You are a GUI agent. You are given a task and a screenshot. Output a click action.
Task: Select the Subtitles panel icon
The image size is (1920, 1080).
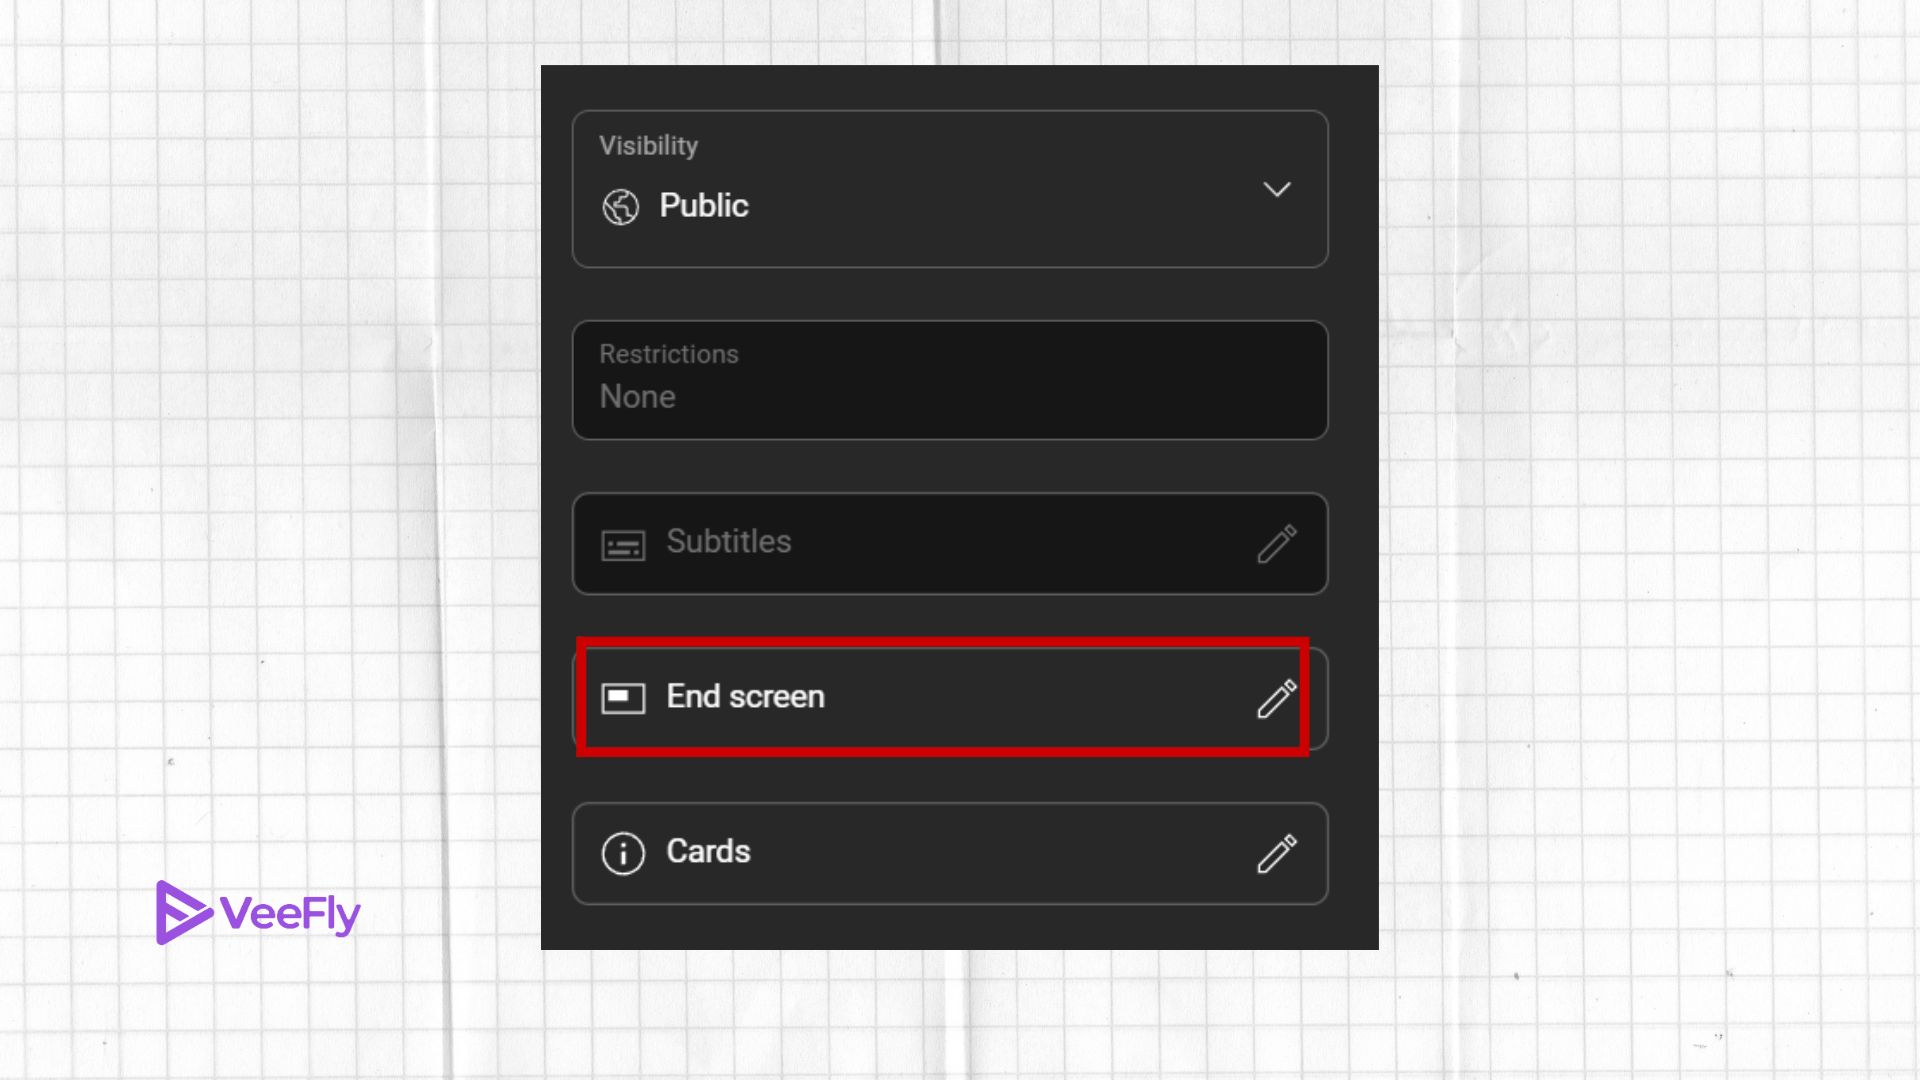[x=622, y=543]
